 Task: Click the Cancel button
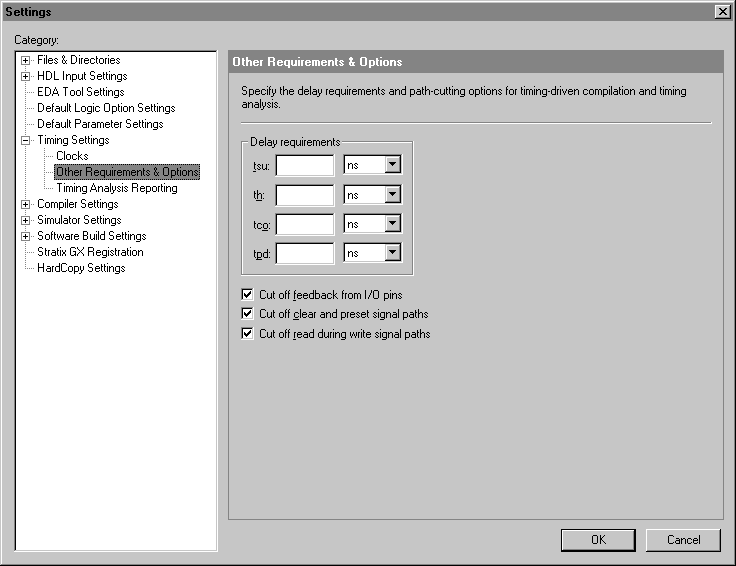tap(683, 540)
